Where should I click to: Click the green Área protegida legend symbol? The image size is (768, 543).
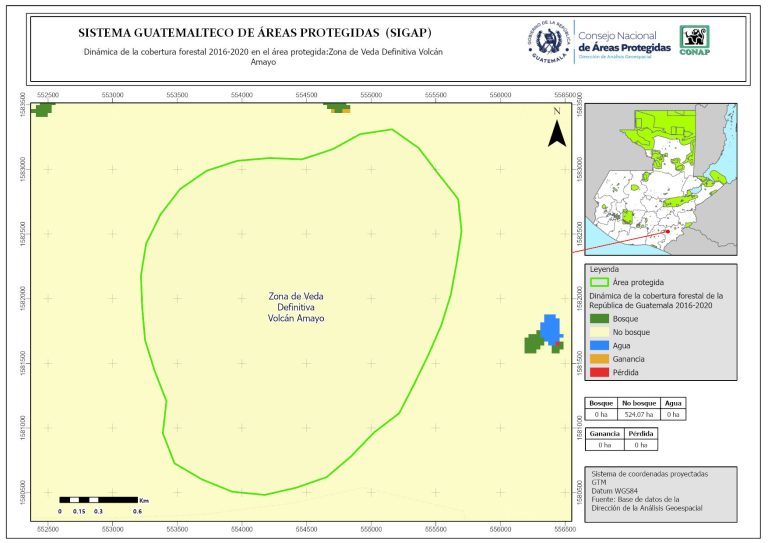point(600,283)
